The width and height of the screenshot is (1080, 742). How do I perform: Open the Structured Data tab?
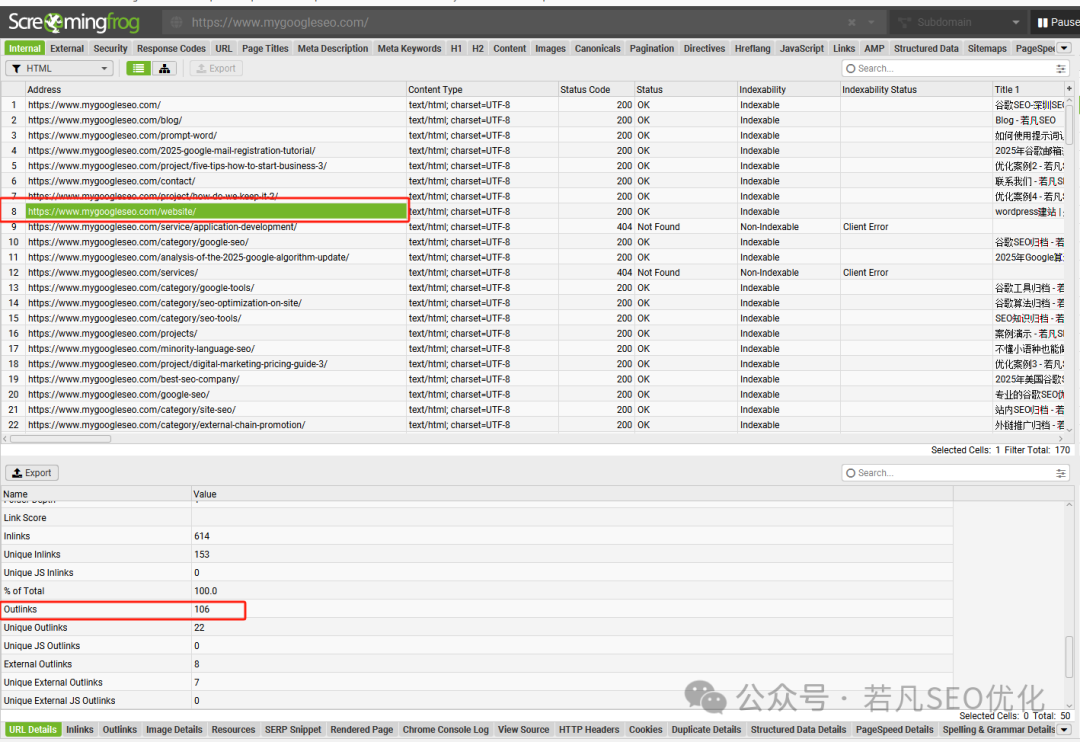[926, 48]
